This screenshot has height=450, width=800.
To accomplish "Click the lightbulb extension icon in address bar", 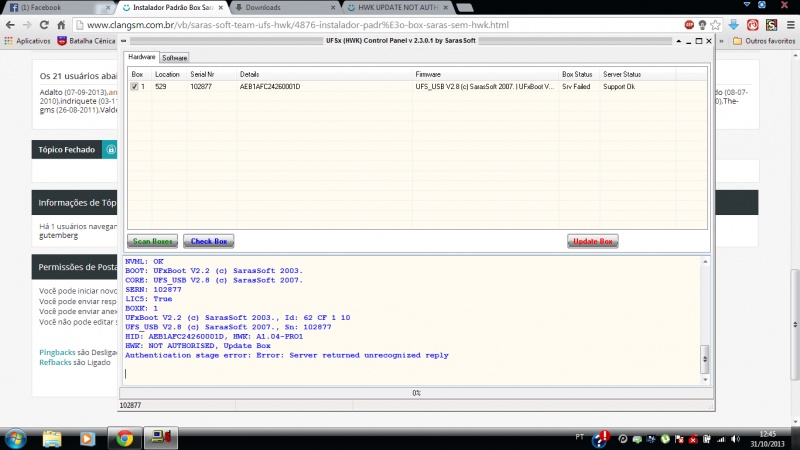I will coord(702,24).
